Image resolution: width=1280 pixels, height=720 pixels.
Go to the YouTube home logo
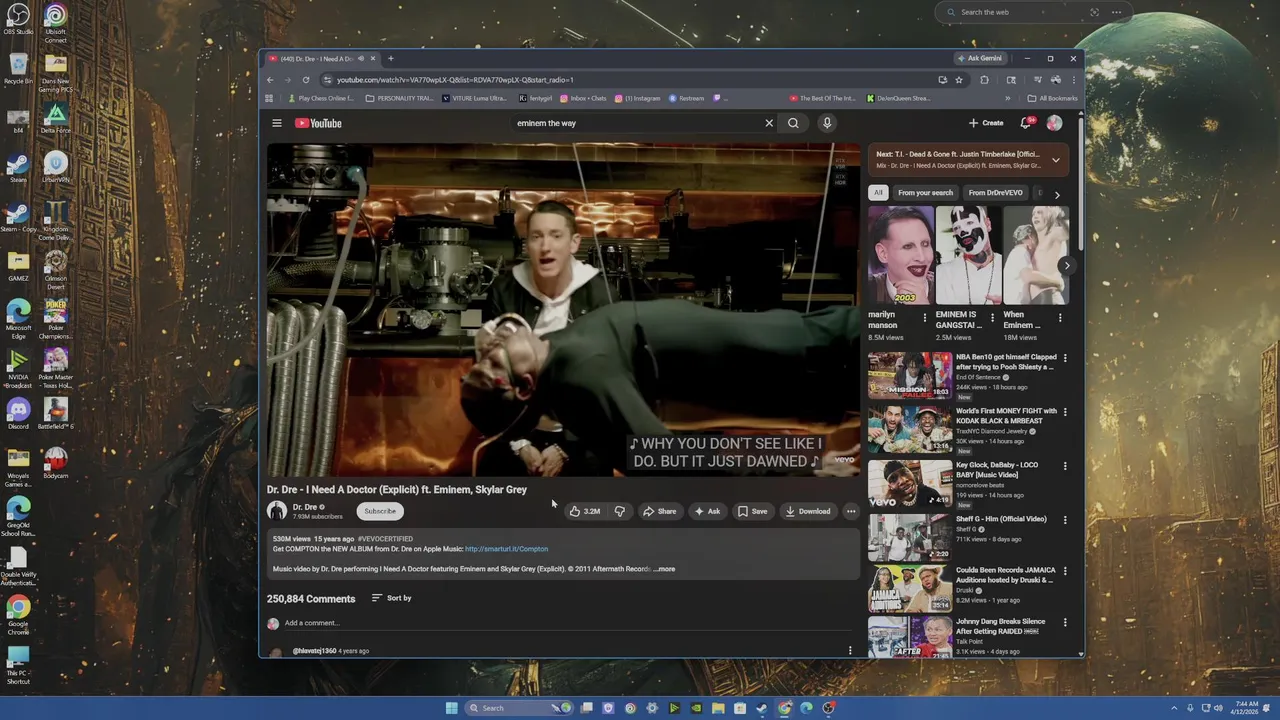click(318, 123)
